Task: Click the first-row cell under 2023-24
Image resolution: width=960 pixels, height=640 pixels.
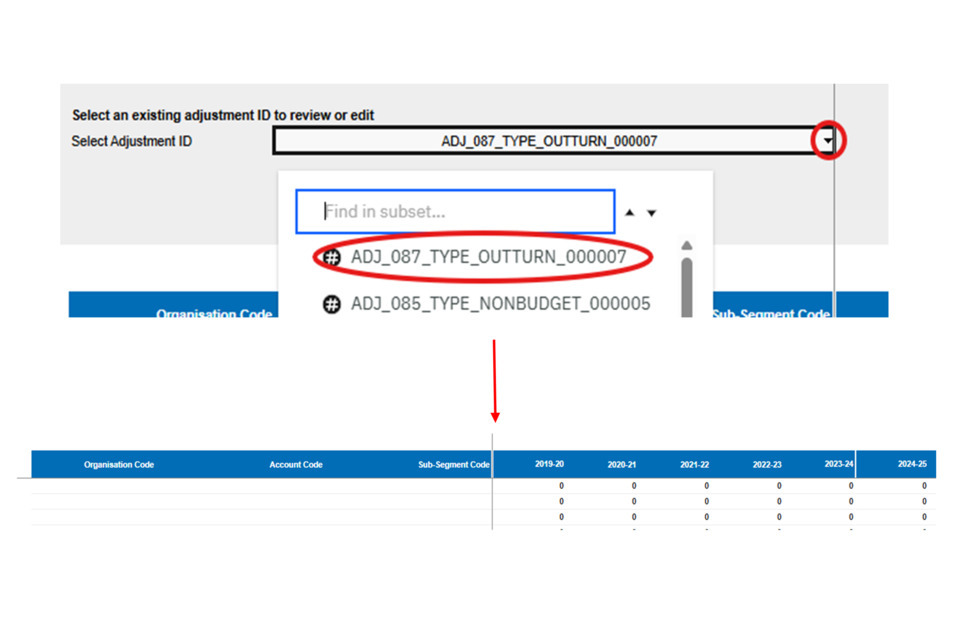Action: coord(838,486)
